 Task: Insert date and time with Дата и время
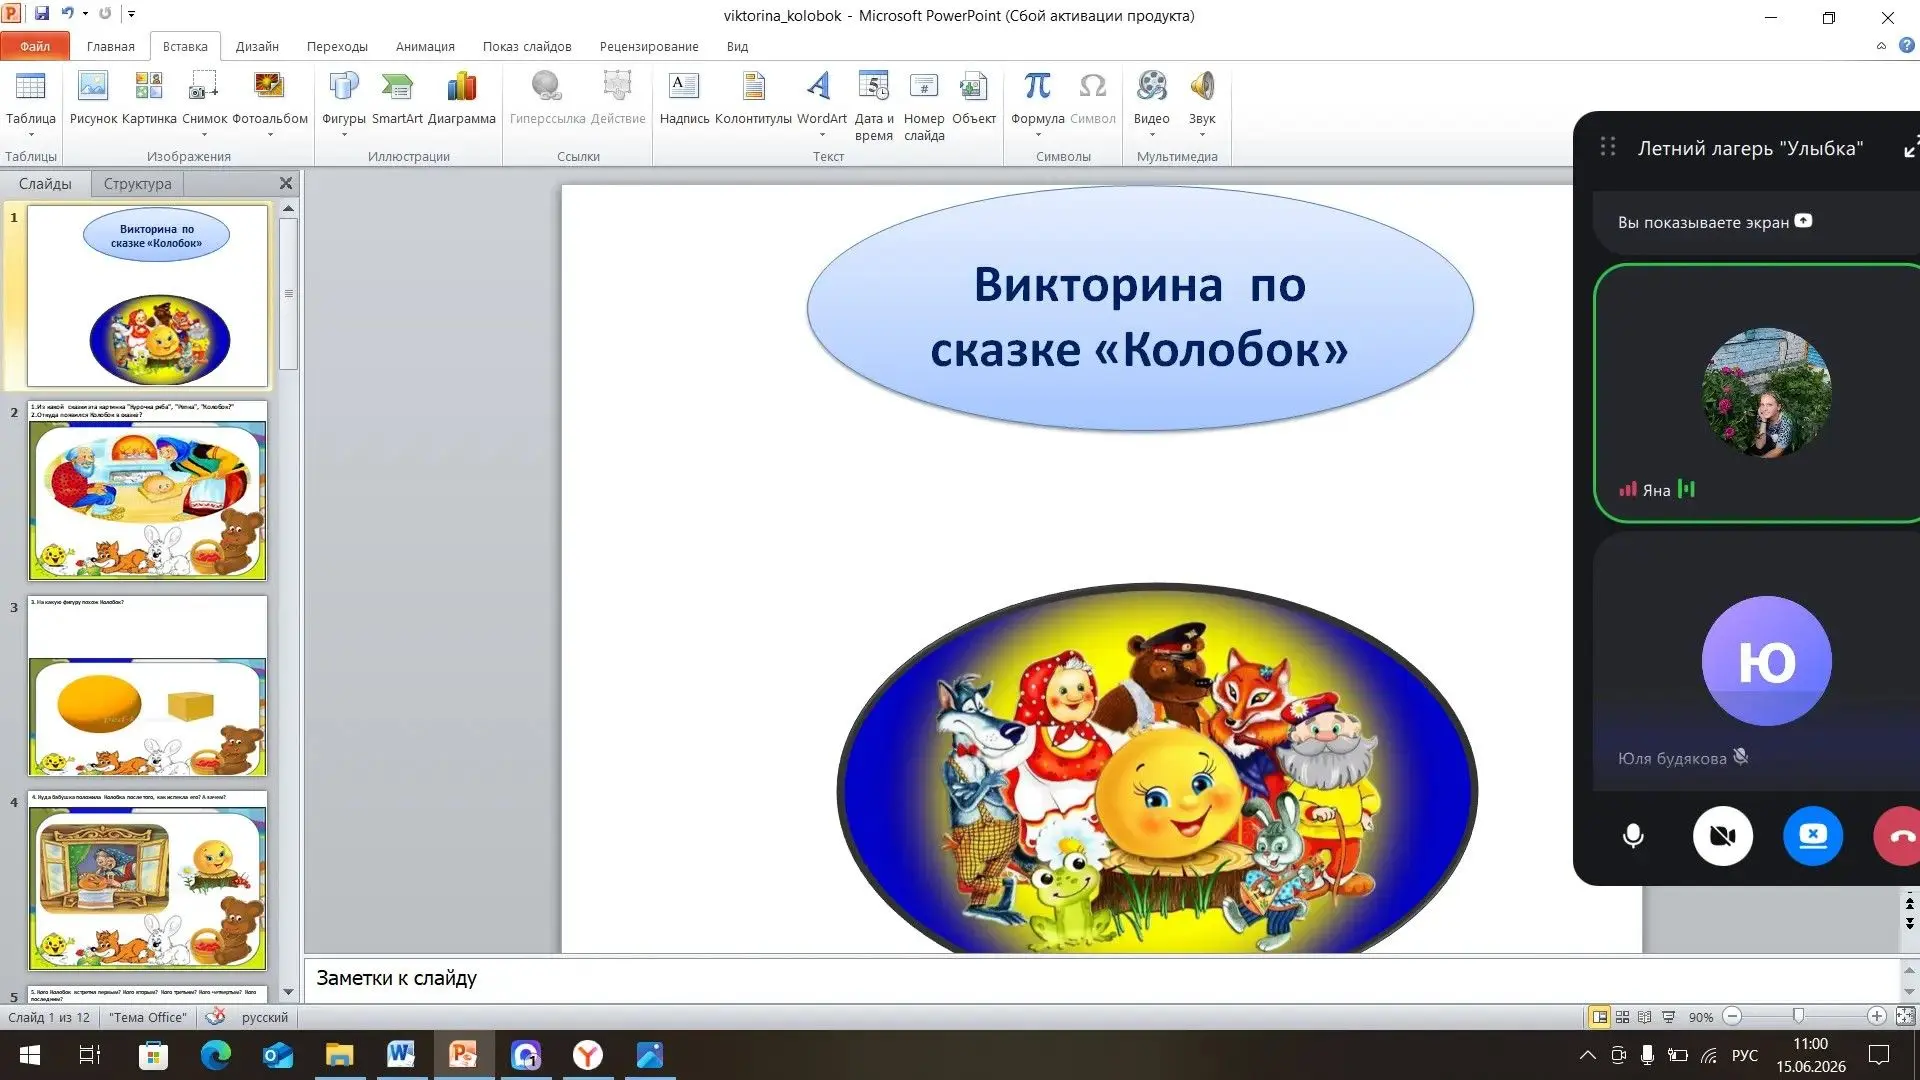[x=874, y=106]
